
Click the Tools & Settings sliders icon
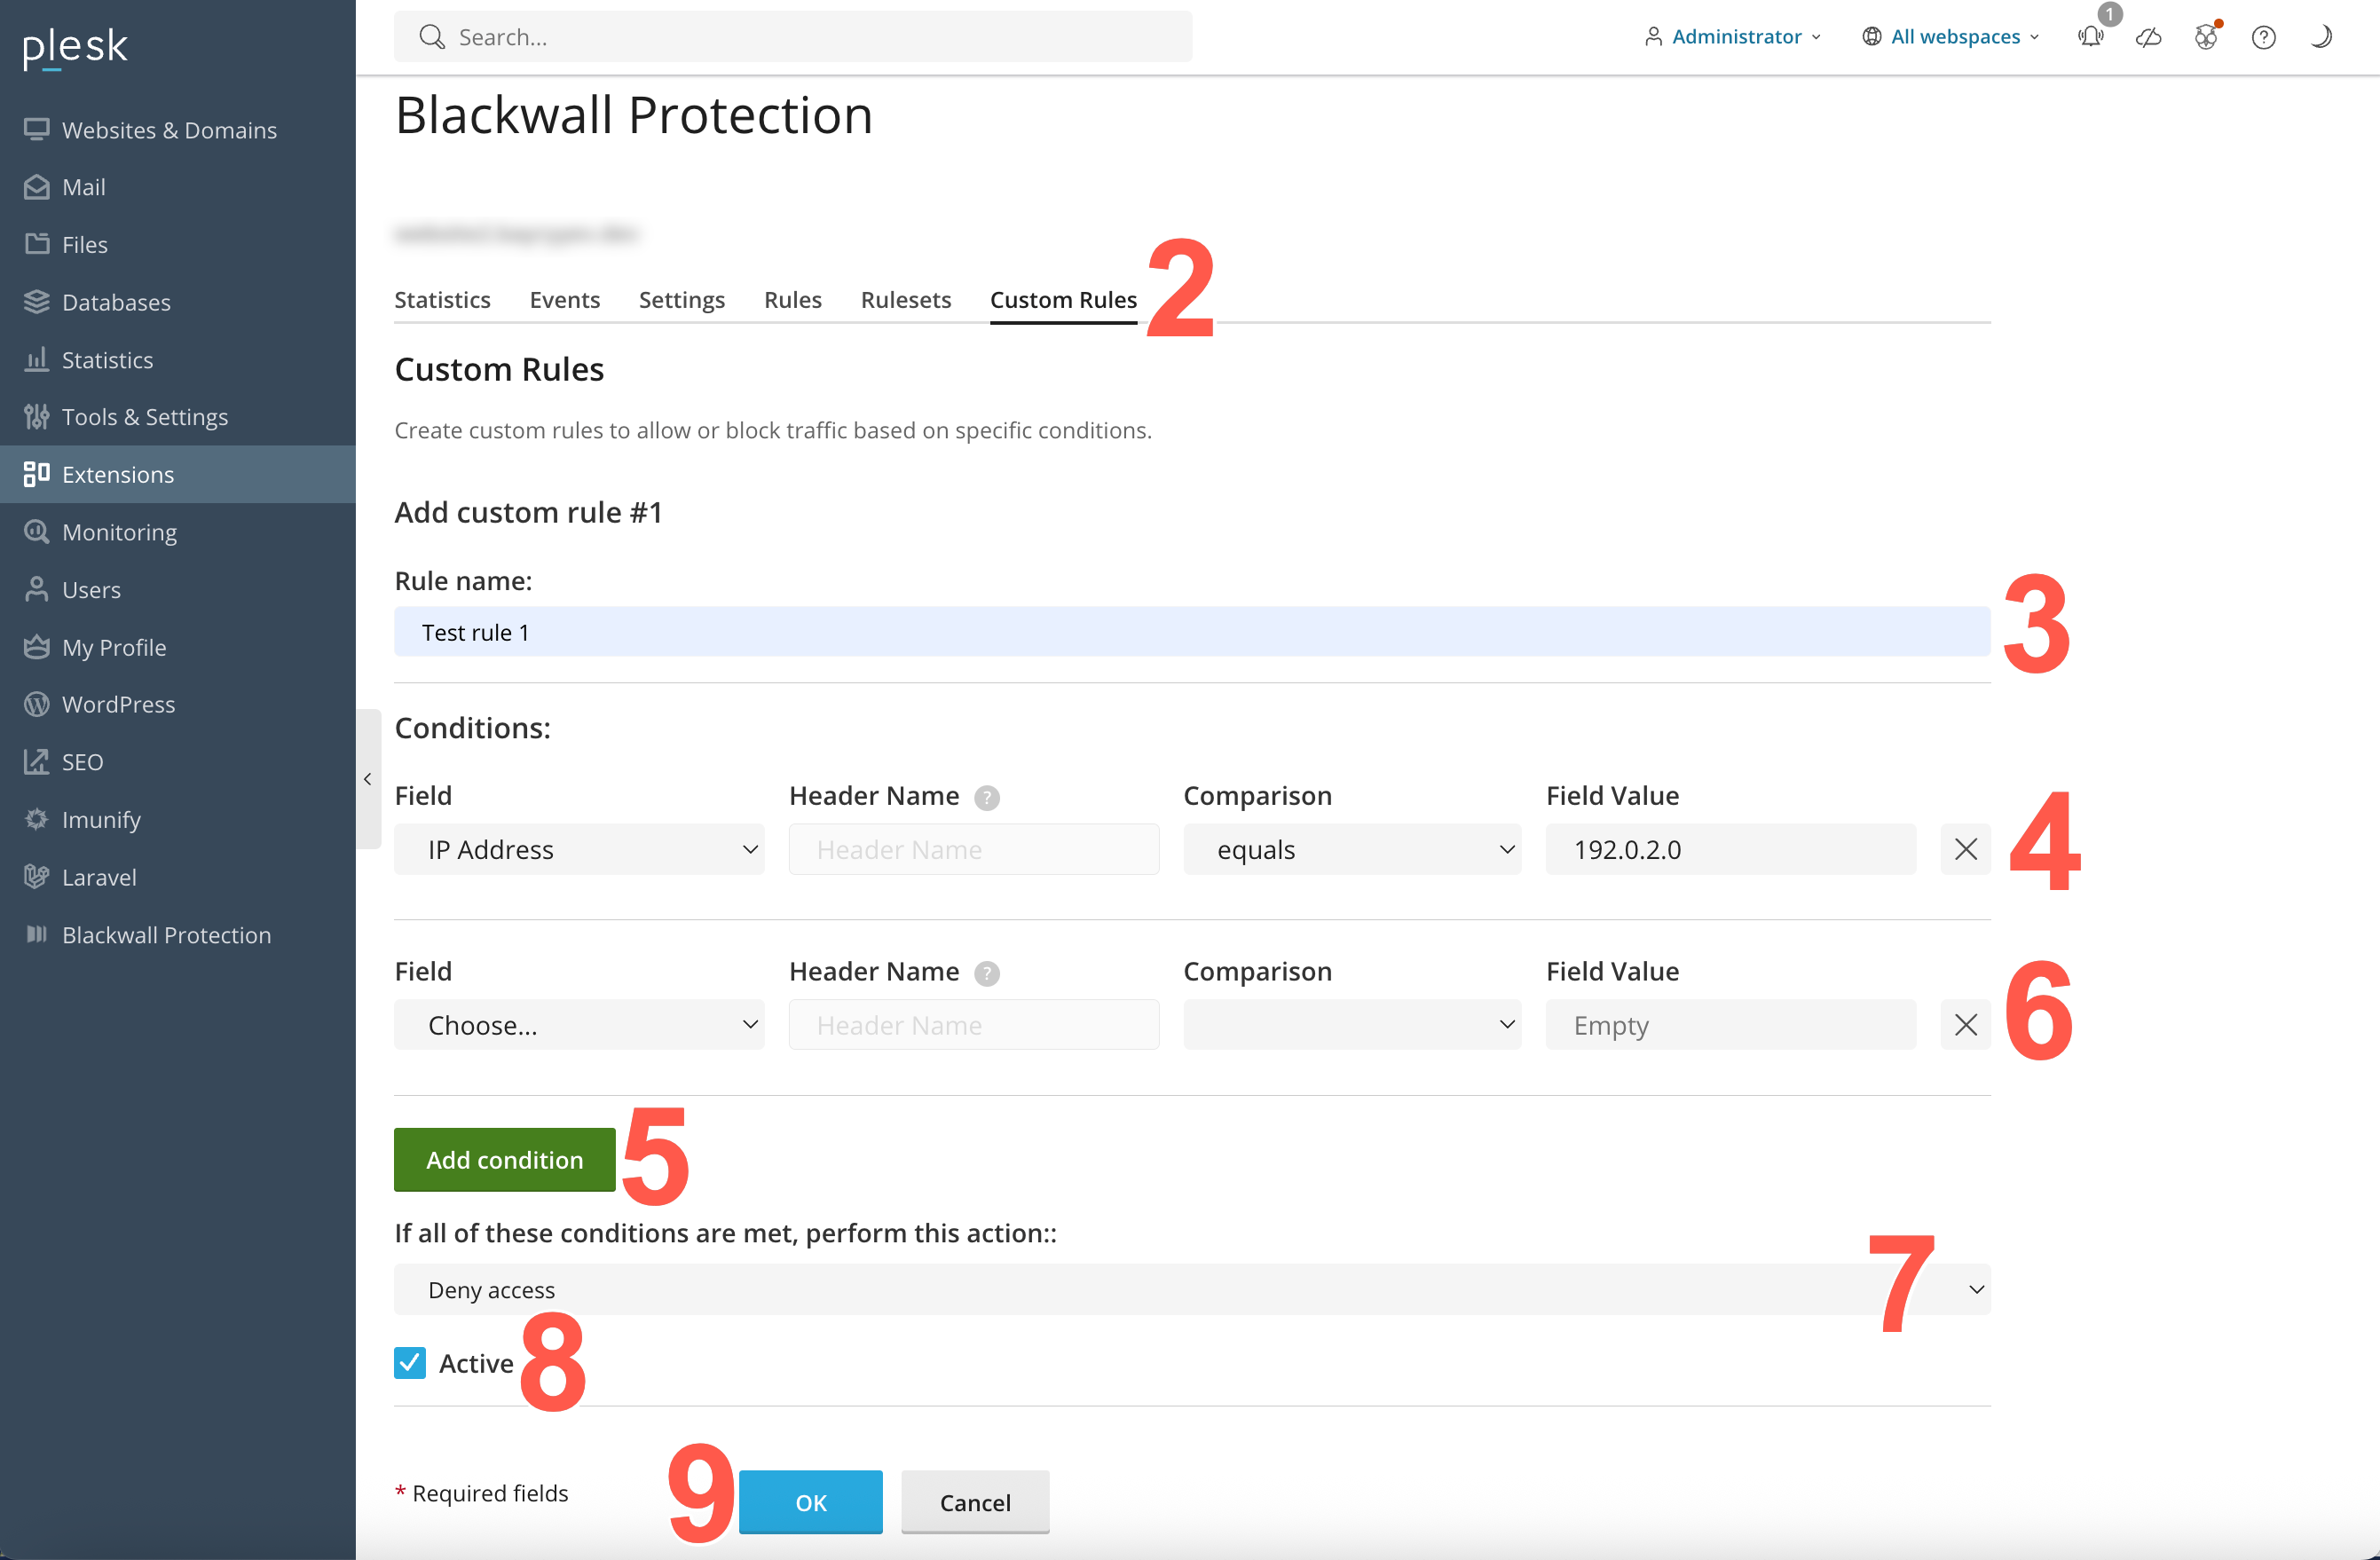pos(37,417)
